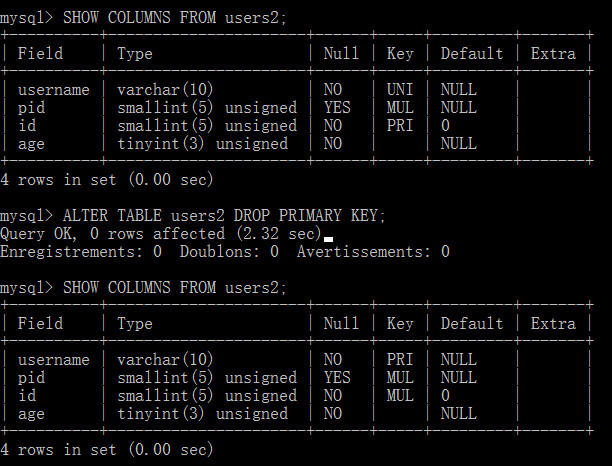The width and height of the screenshot is (612, 466).
Task: Click the Avertissements: 0 text
Action: pos(373,252)
